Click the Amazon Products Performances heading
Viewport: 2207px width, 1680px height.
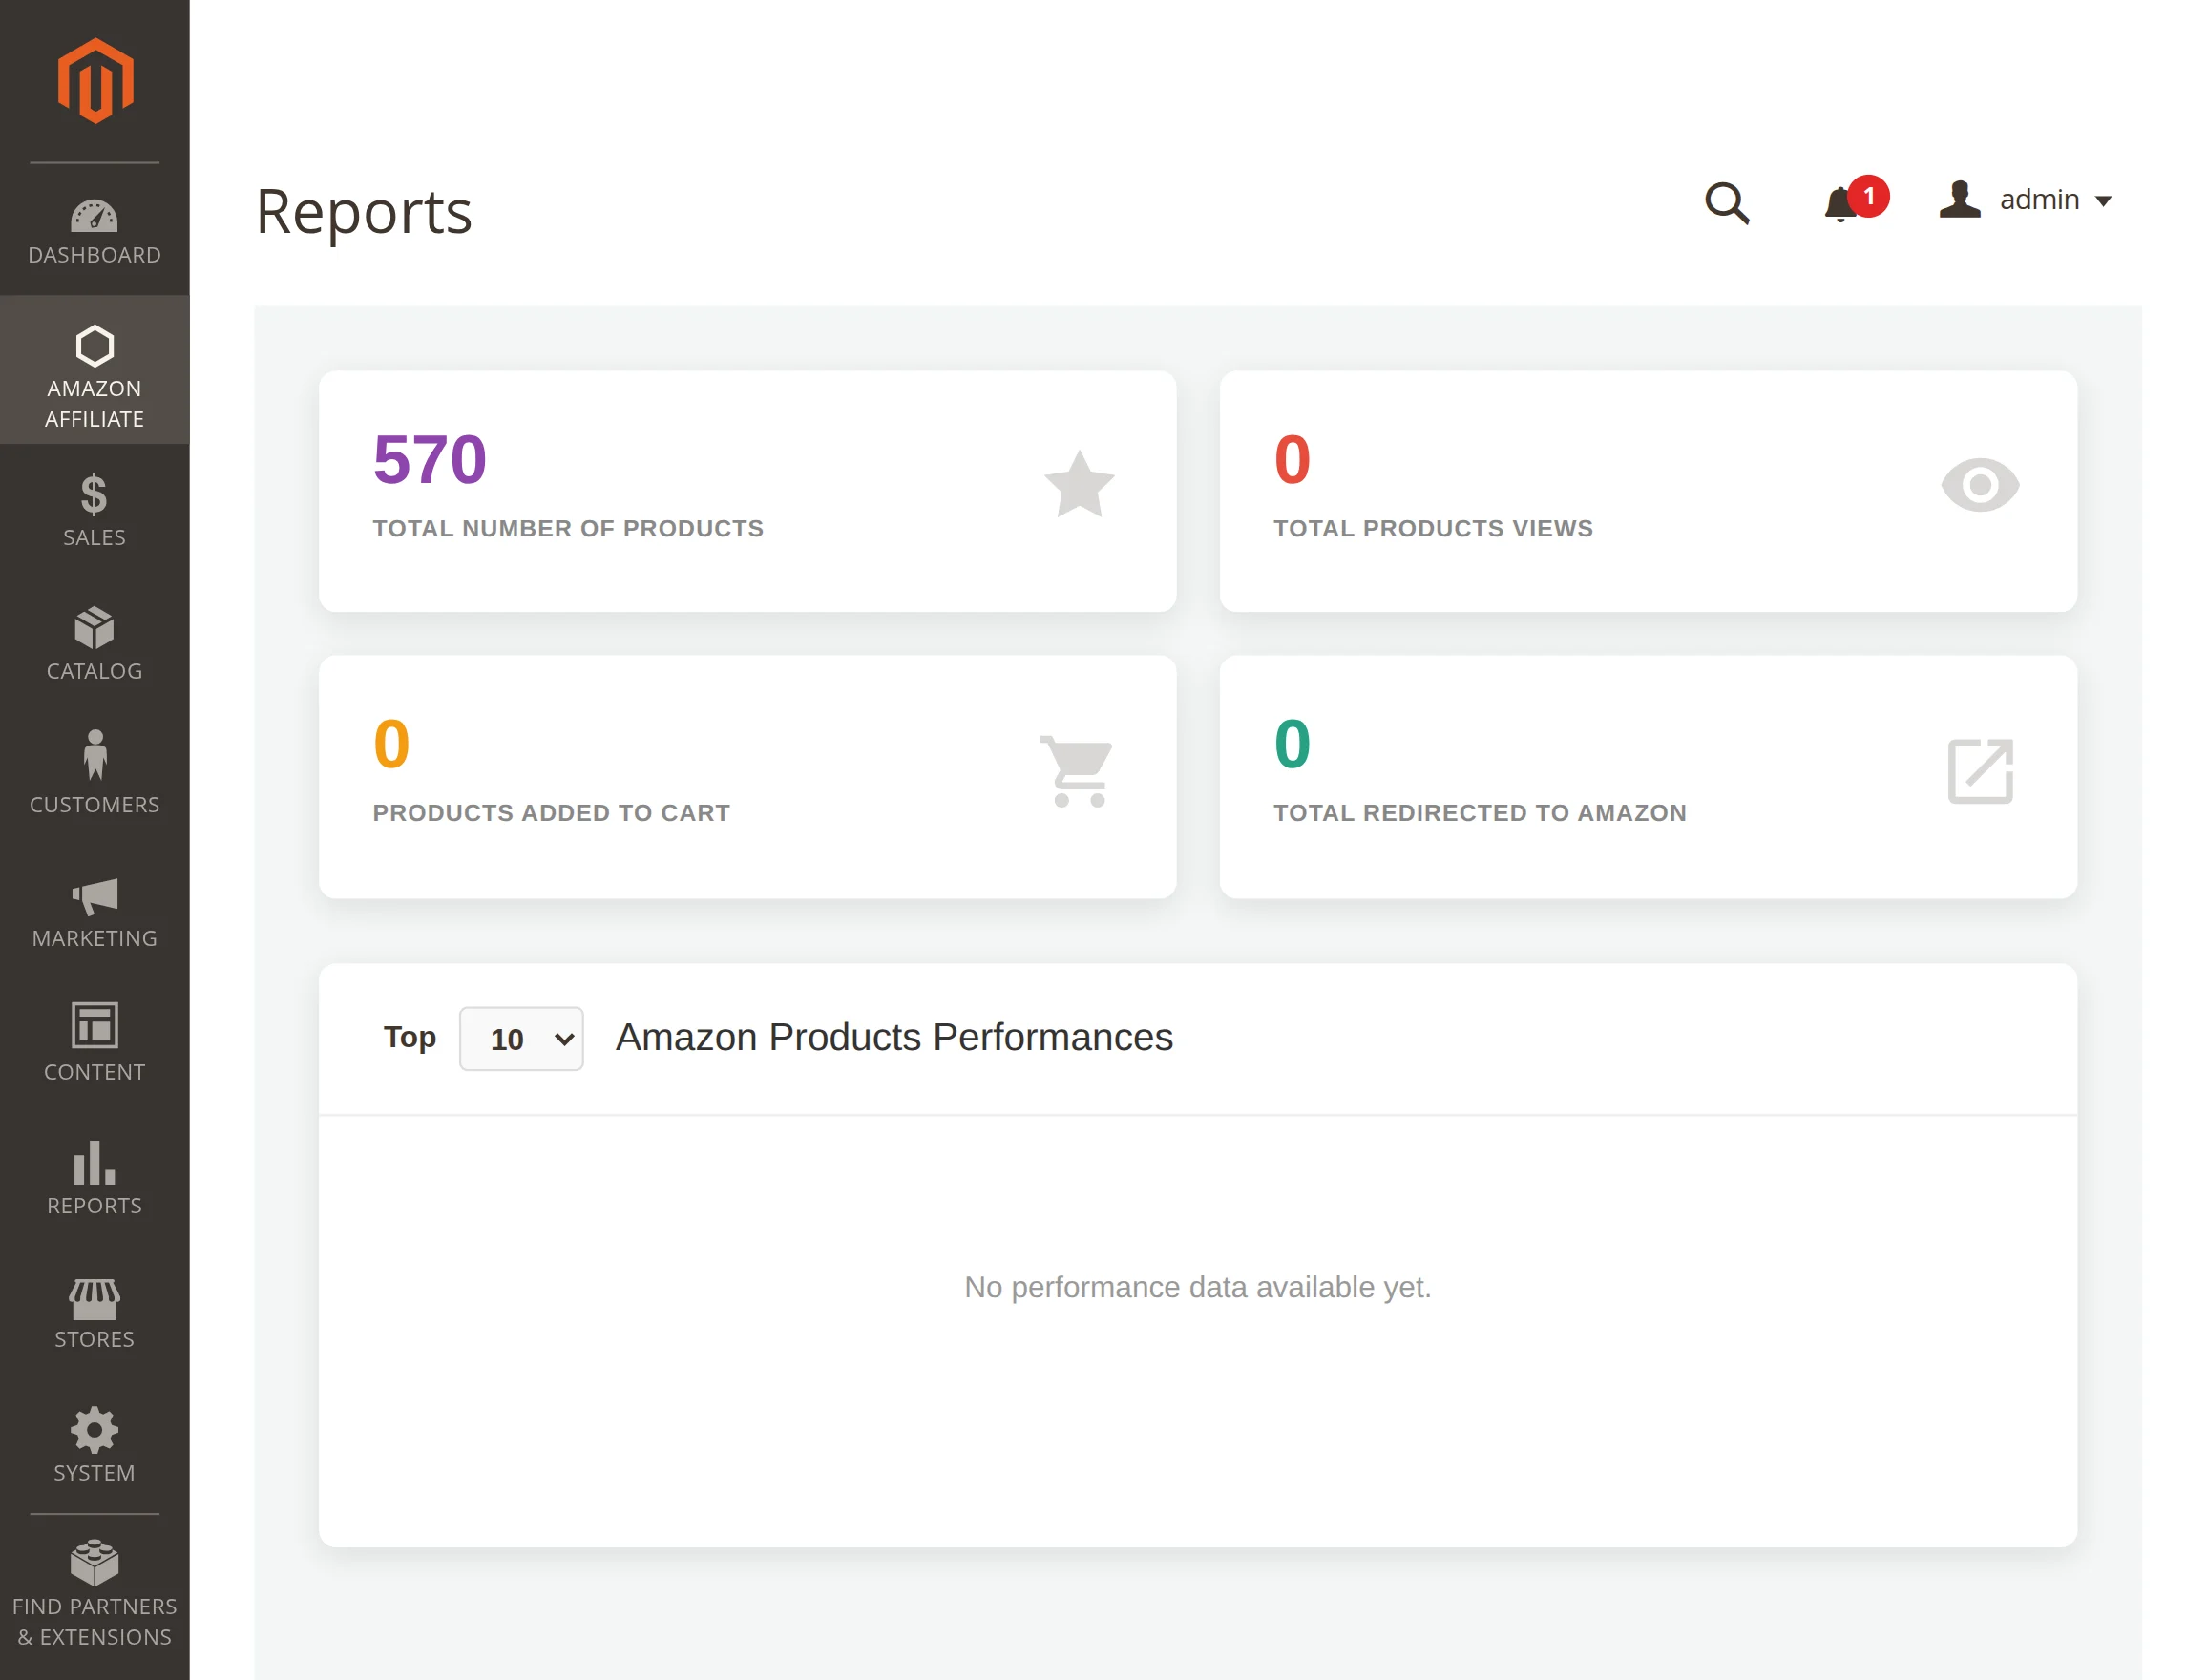click(x=894, y=1037)
